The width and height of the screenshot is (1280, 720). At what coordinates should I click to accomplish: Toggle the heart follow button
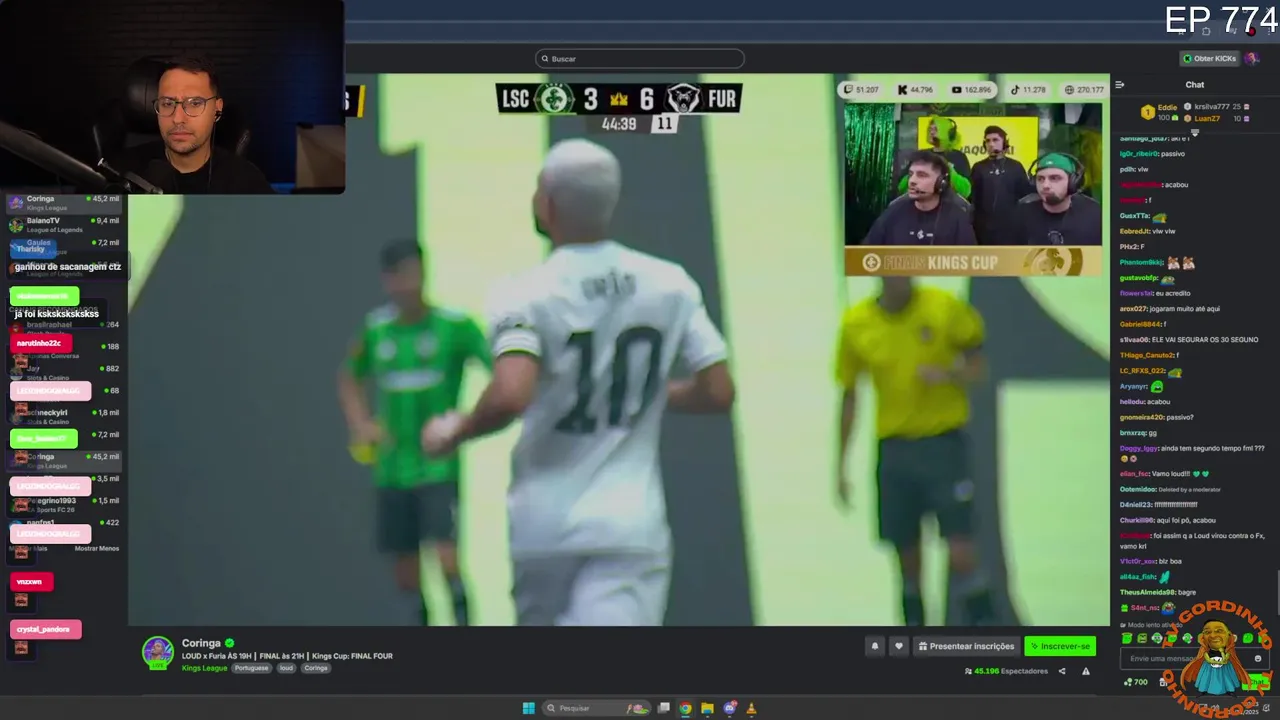coord(898,646)
